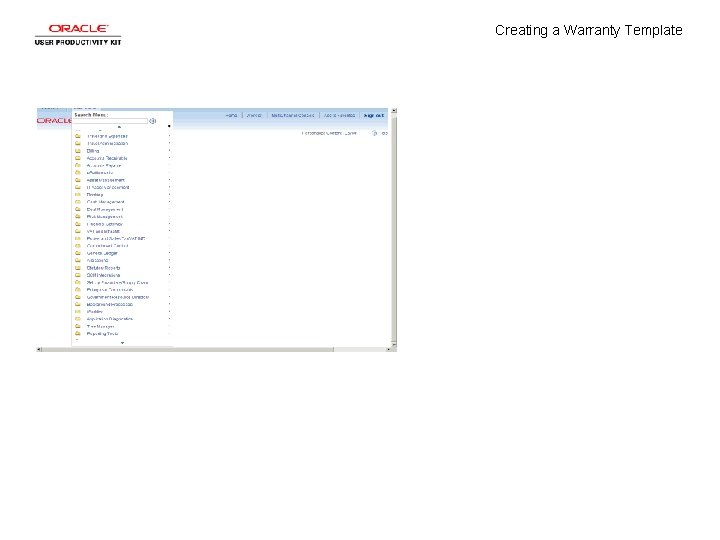Click the menu scroll-down arrow below Reporting Tools
This screenshot has height=540, width=720.
(122, 343)
